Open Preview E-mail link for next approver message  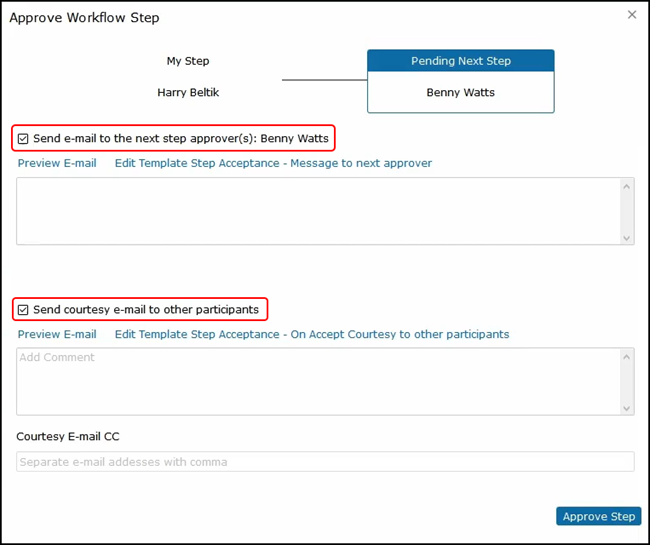[x=57, y=163]
